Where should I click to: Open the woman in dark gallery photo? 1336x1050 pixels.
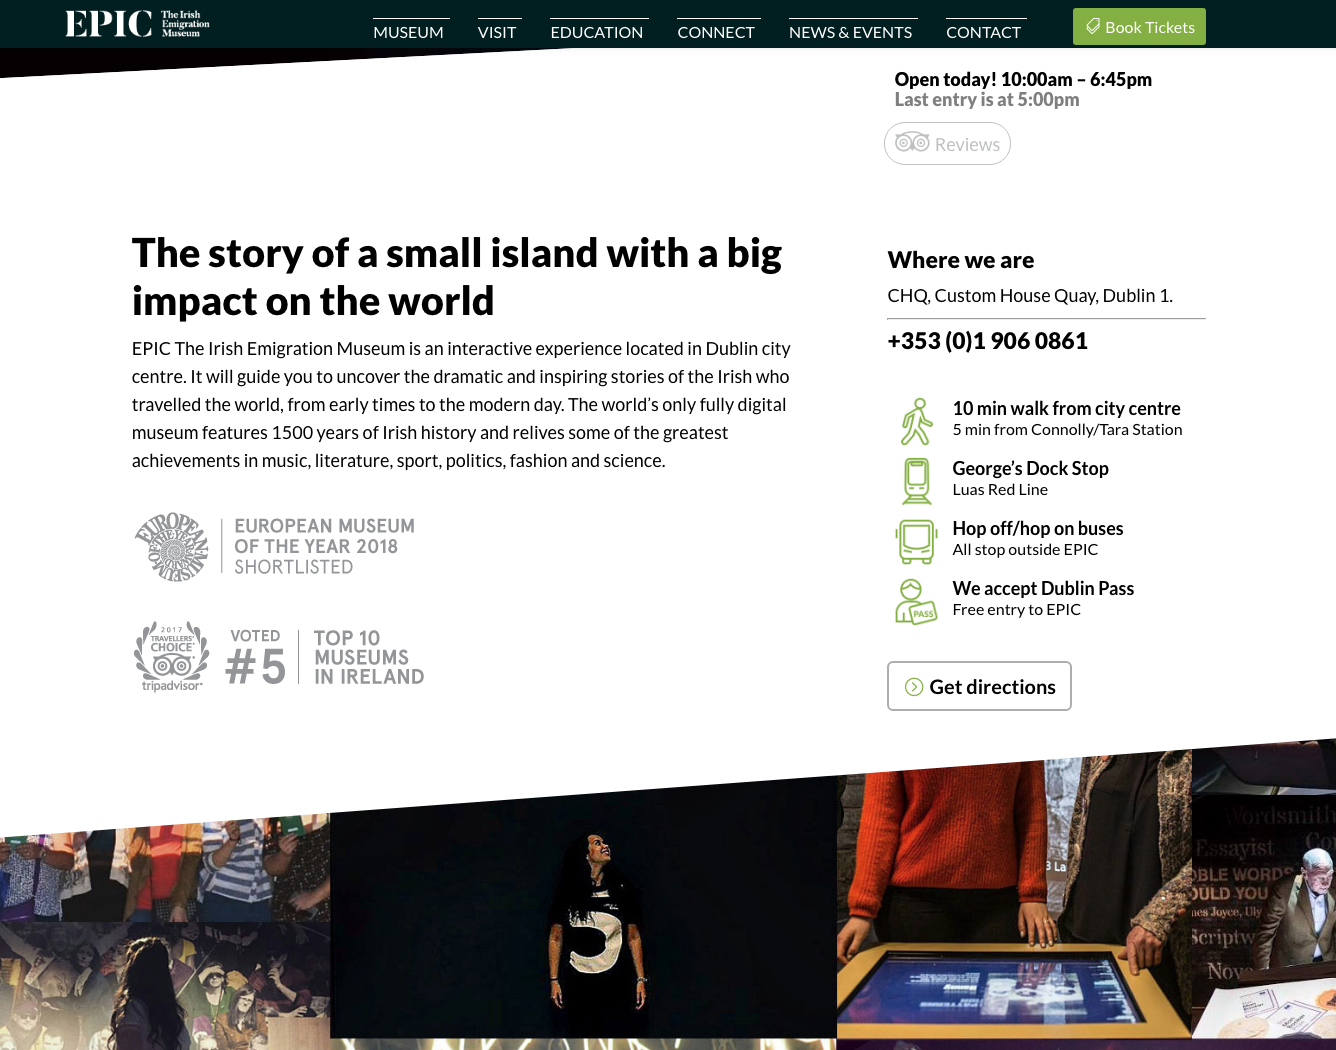583,910
